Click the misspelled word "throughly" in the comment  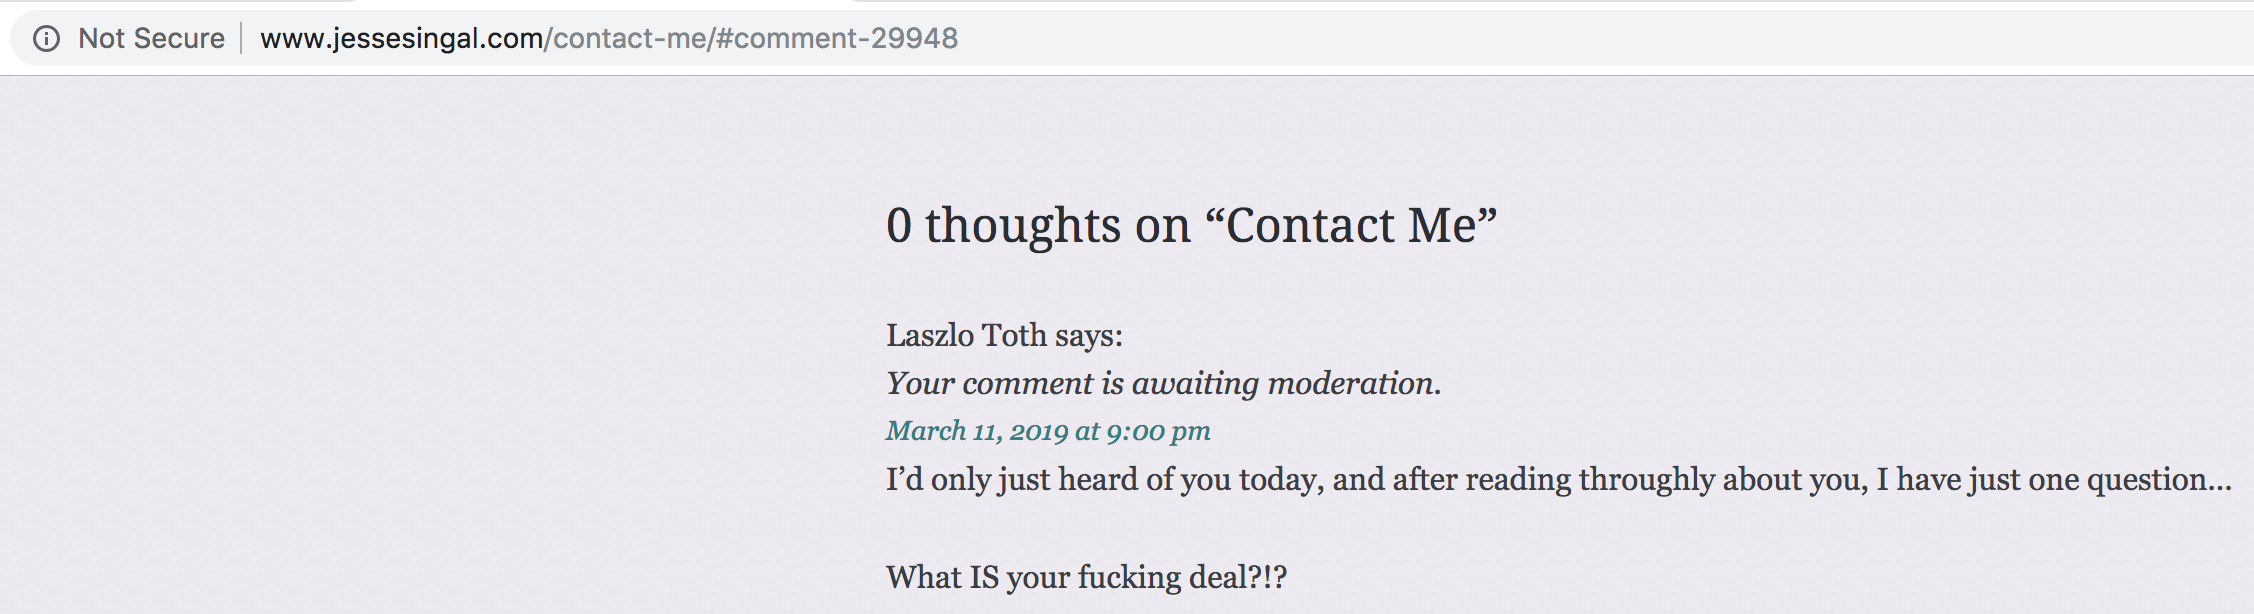click(1646, 479)
